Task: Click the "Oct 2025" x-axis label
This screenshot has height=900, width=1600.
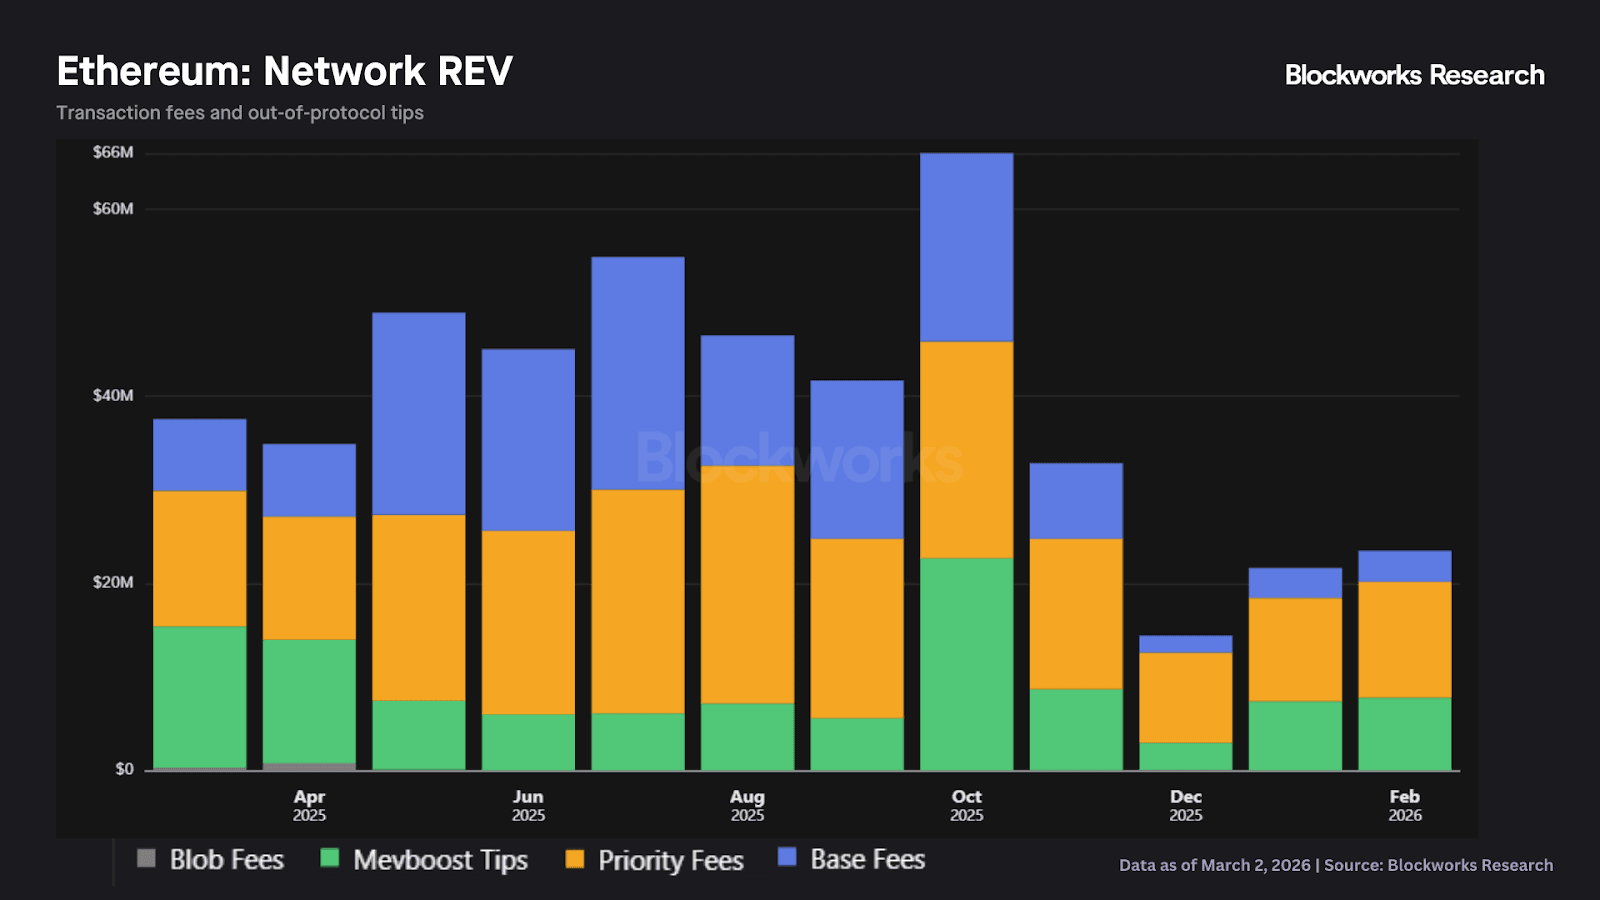Action: pyautogui.click(x=966, y=805)
